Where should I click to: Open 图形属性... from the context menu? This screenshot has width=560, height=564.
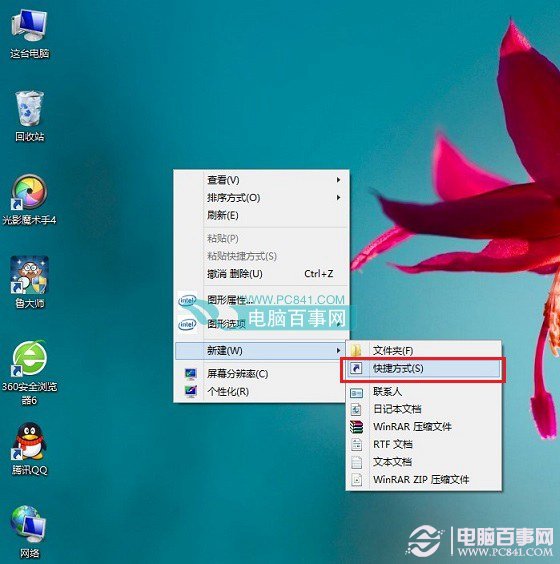coord(261,300)
